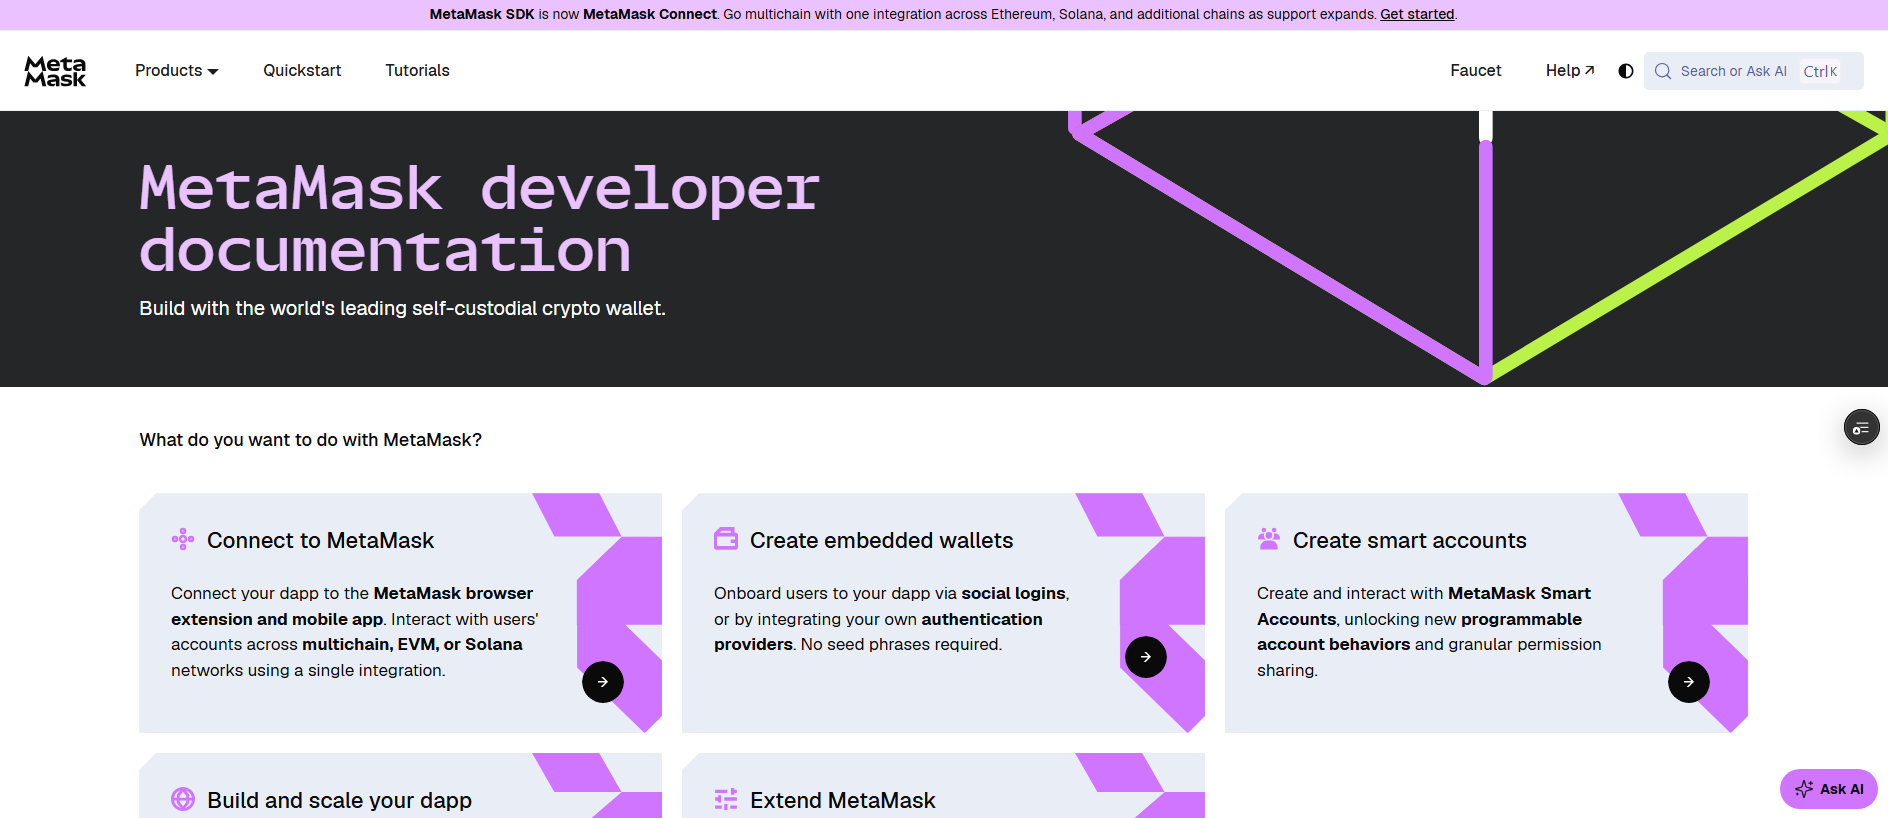Open the Quickstart page
This screenshot has width=1888, height=818.
302,71
